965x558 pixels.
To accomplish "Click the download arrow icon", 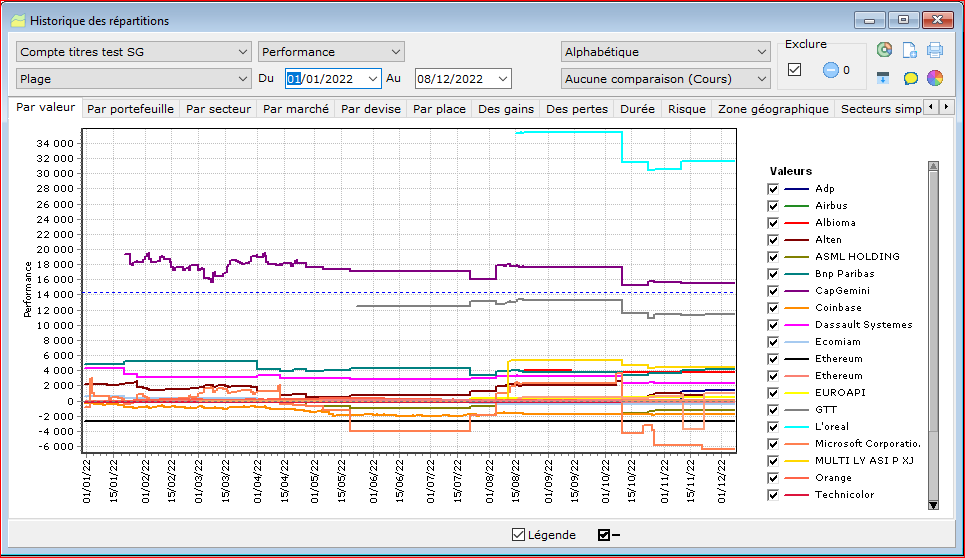I will 883,78.
